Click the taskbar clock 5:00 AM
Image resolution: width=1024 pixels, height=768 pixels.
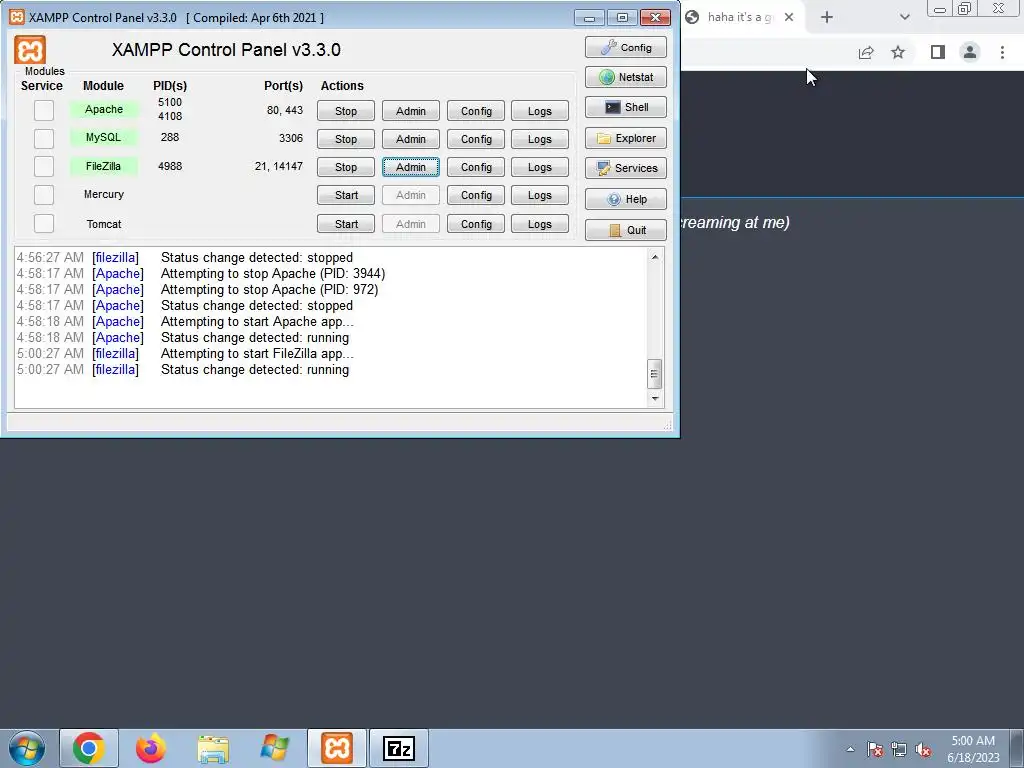click(973, 741)
